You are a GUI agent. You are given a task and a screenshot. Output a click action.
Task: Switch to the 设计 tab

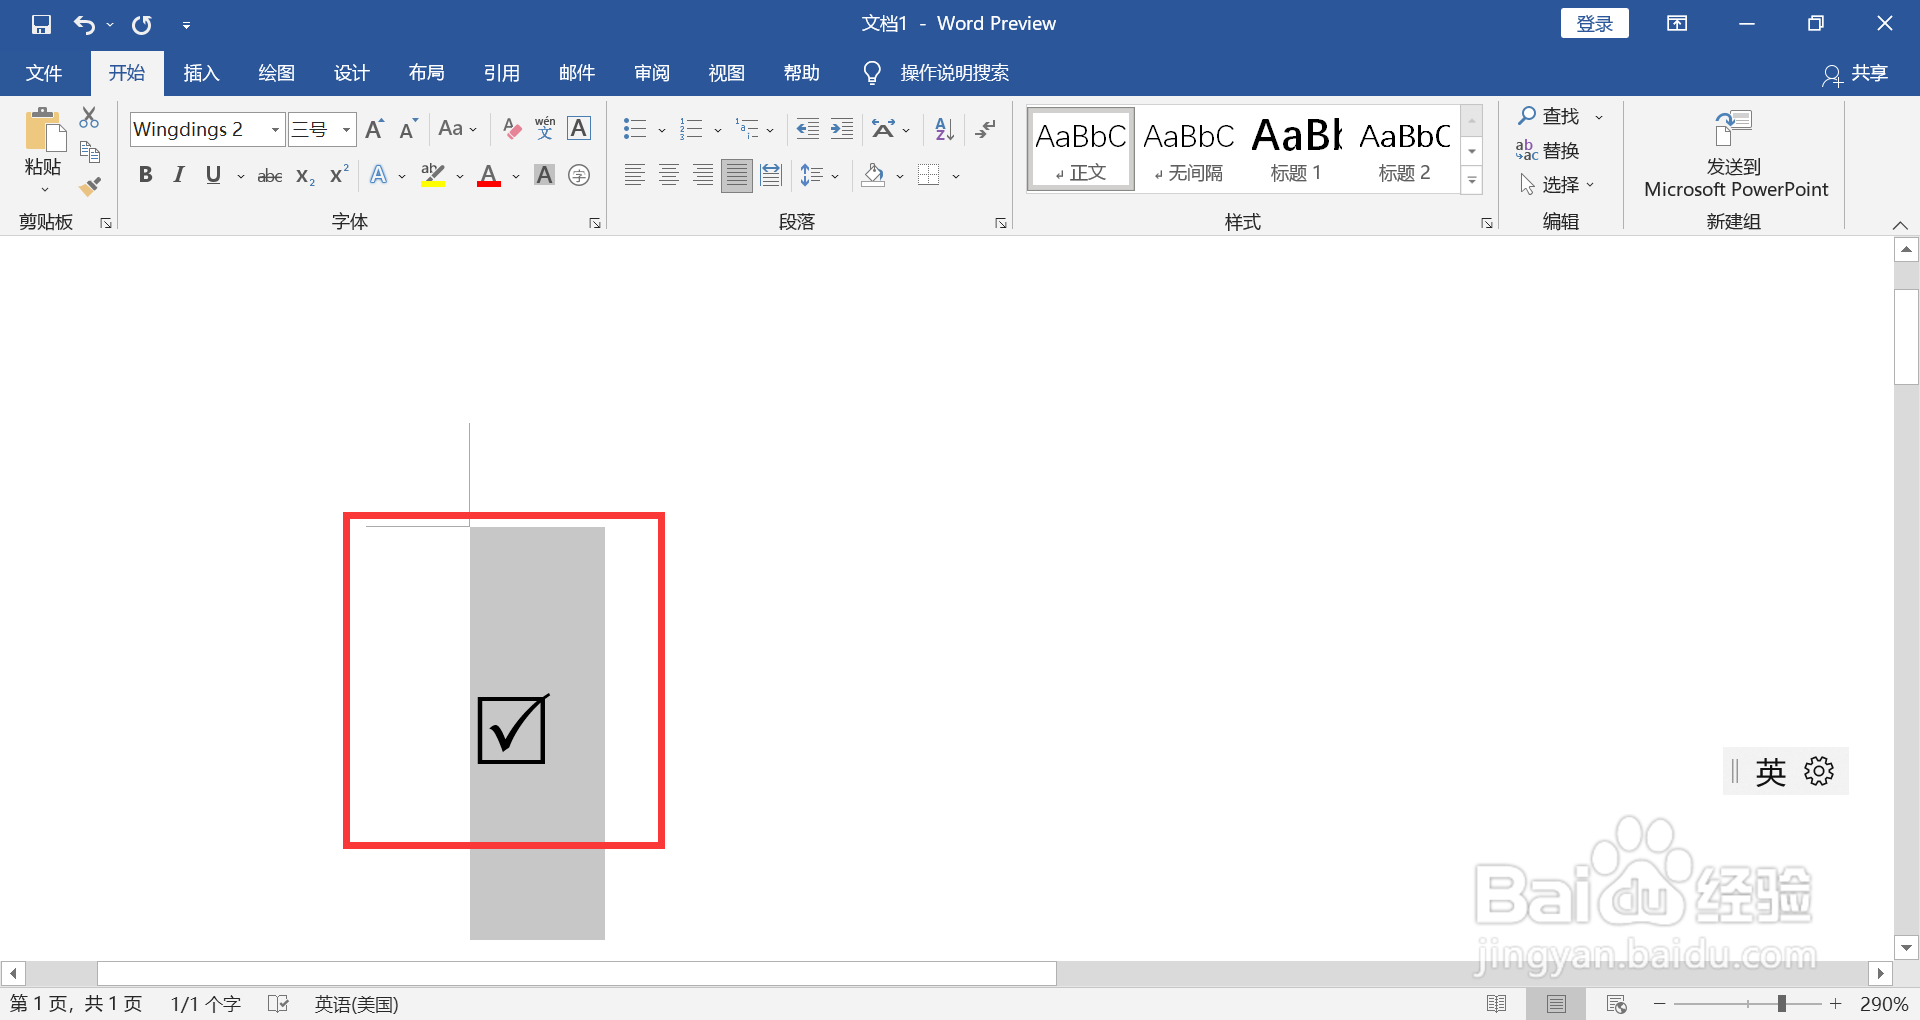pos(351,73)
